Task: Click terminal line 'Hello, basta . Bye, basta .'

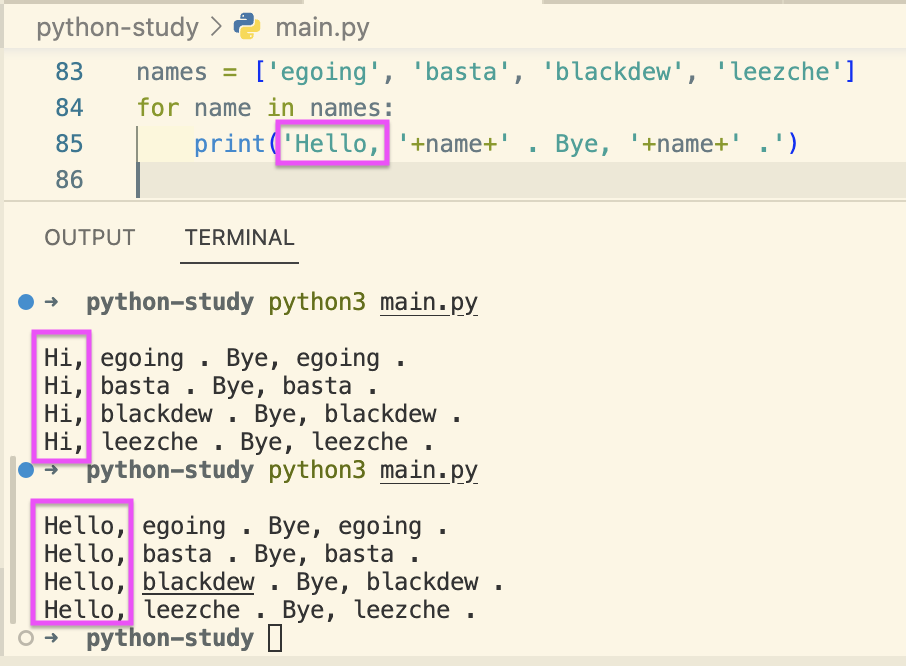Action: (x=231, y=555)
